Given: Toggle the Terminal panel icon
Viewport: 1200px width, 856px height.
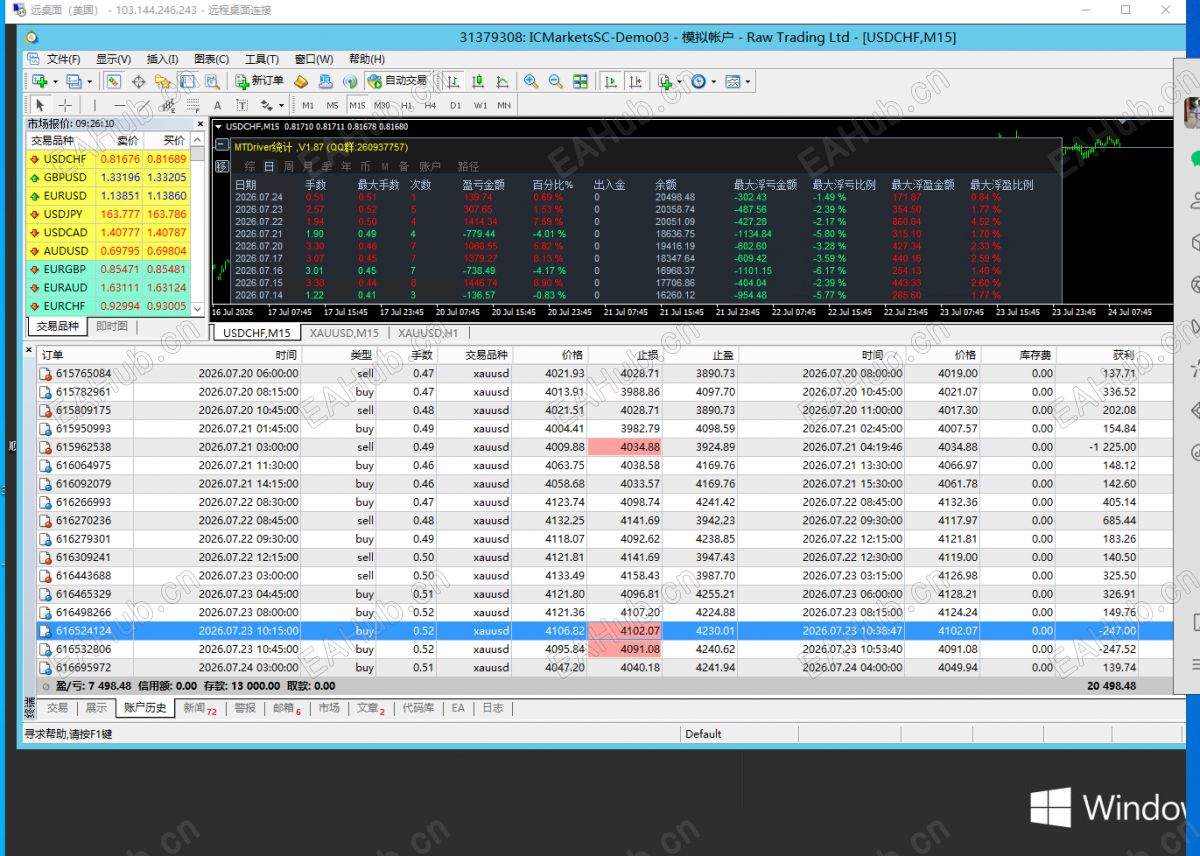Looking at the screenshot, I should [187, 81].
